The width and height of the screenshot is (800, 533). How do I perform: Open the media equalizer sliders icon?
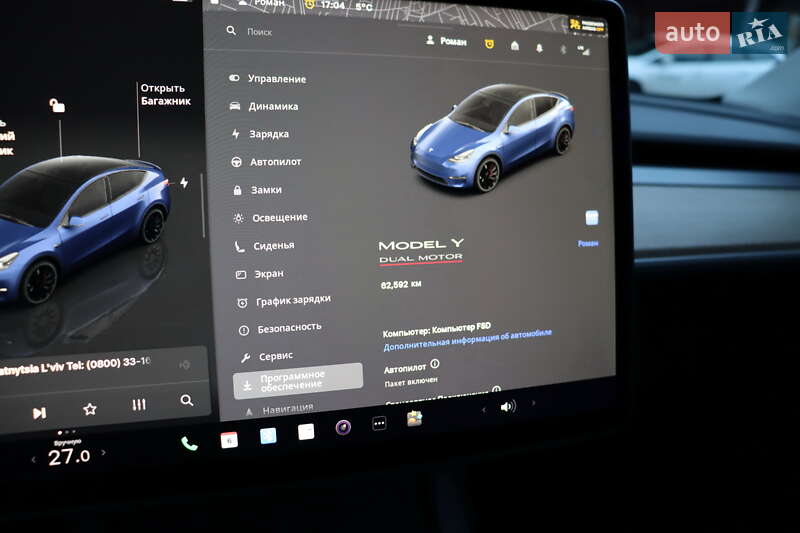(x=139, y=404)
